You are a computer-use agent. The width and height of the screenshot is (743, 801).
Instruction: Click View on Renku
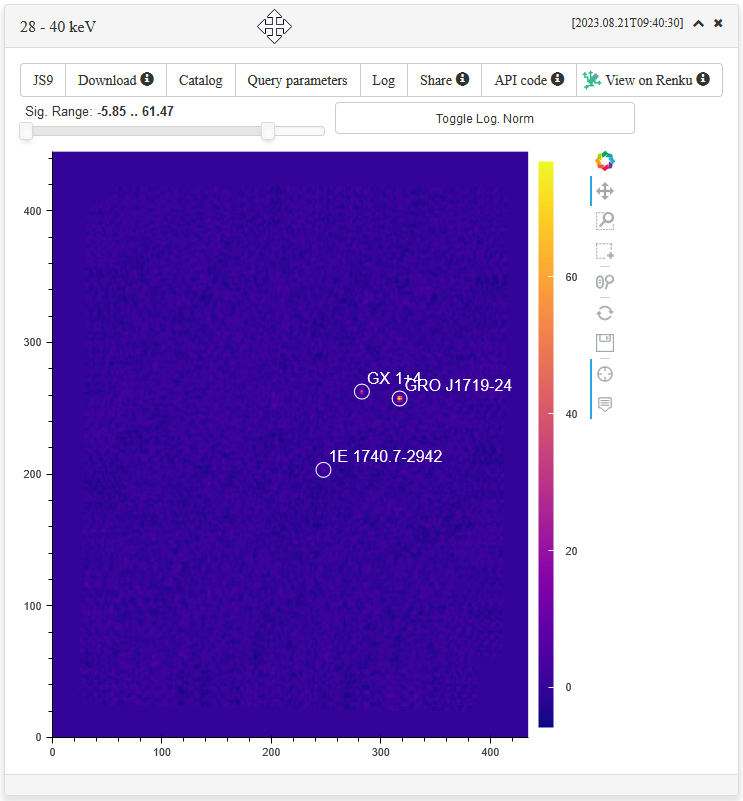649,80
